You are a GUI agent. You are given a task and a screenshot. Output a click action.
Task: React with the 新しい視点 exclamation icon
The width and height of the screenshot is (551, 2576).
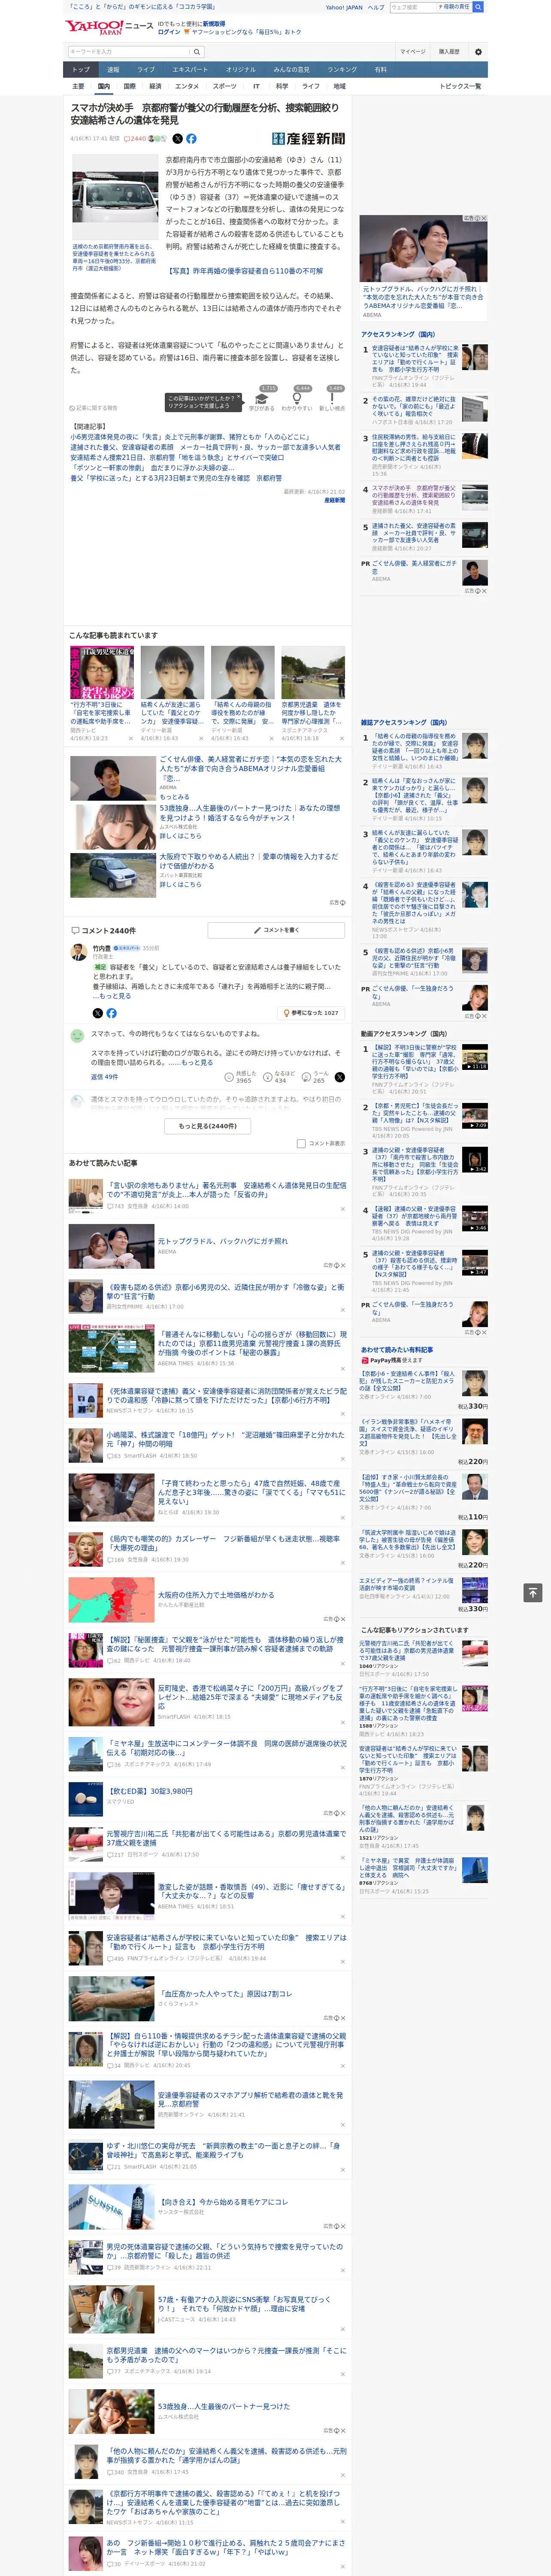332,399
